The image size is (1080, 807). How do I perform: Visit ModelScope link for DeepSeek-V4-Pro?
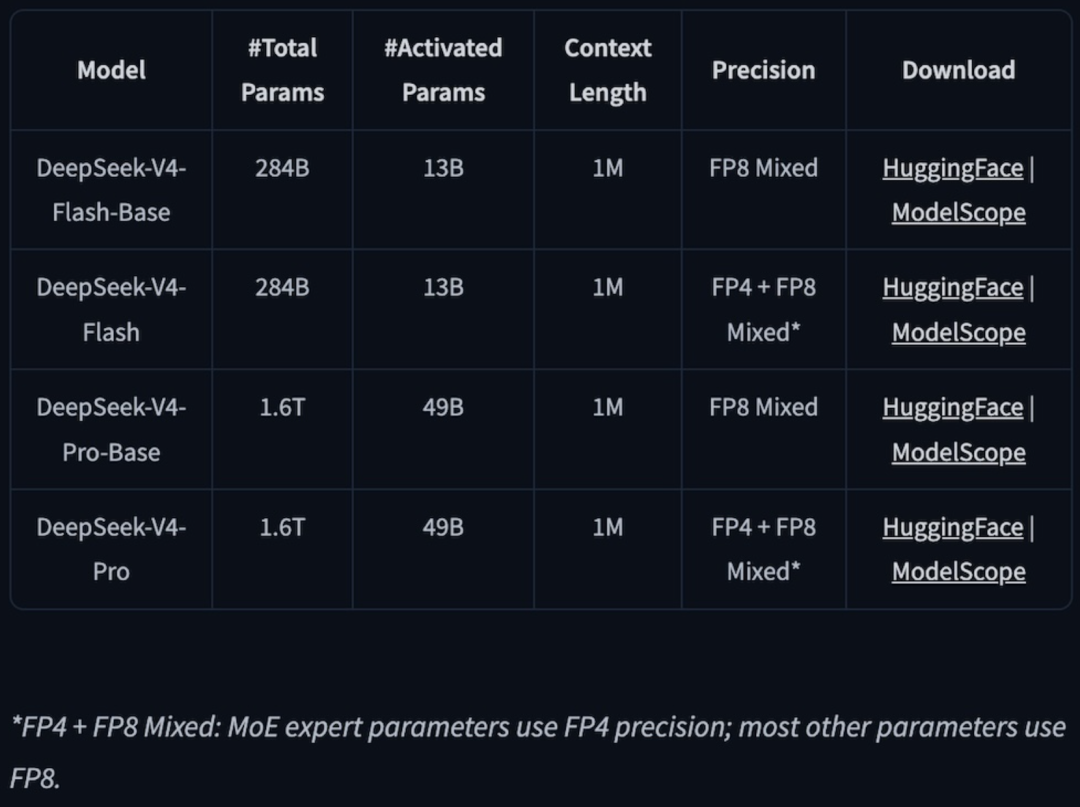pos(958,571)
